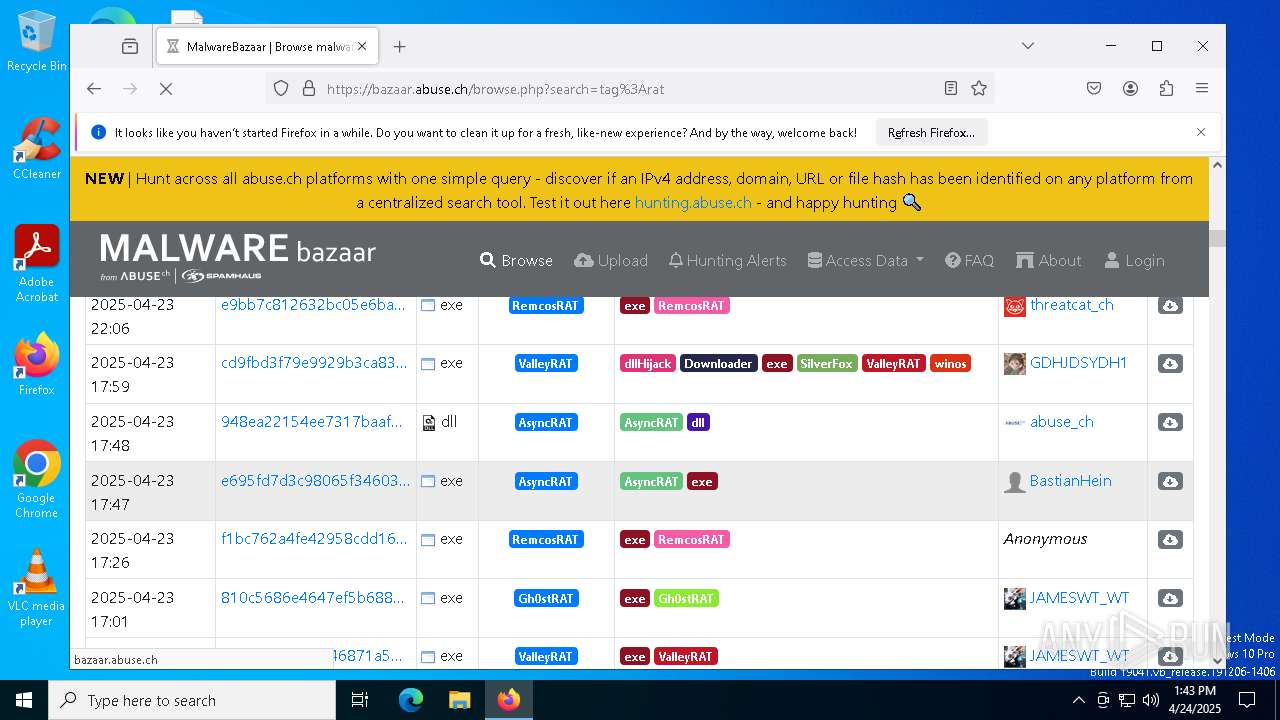
Task: Bookmark this page with star icon
Action: 979,89
